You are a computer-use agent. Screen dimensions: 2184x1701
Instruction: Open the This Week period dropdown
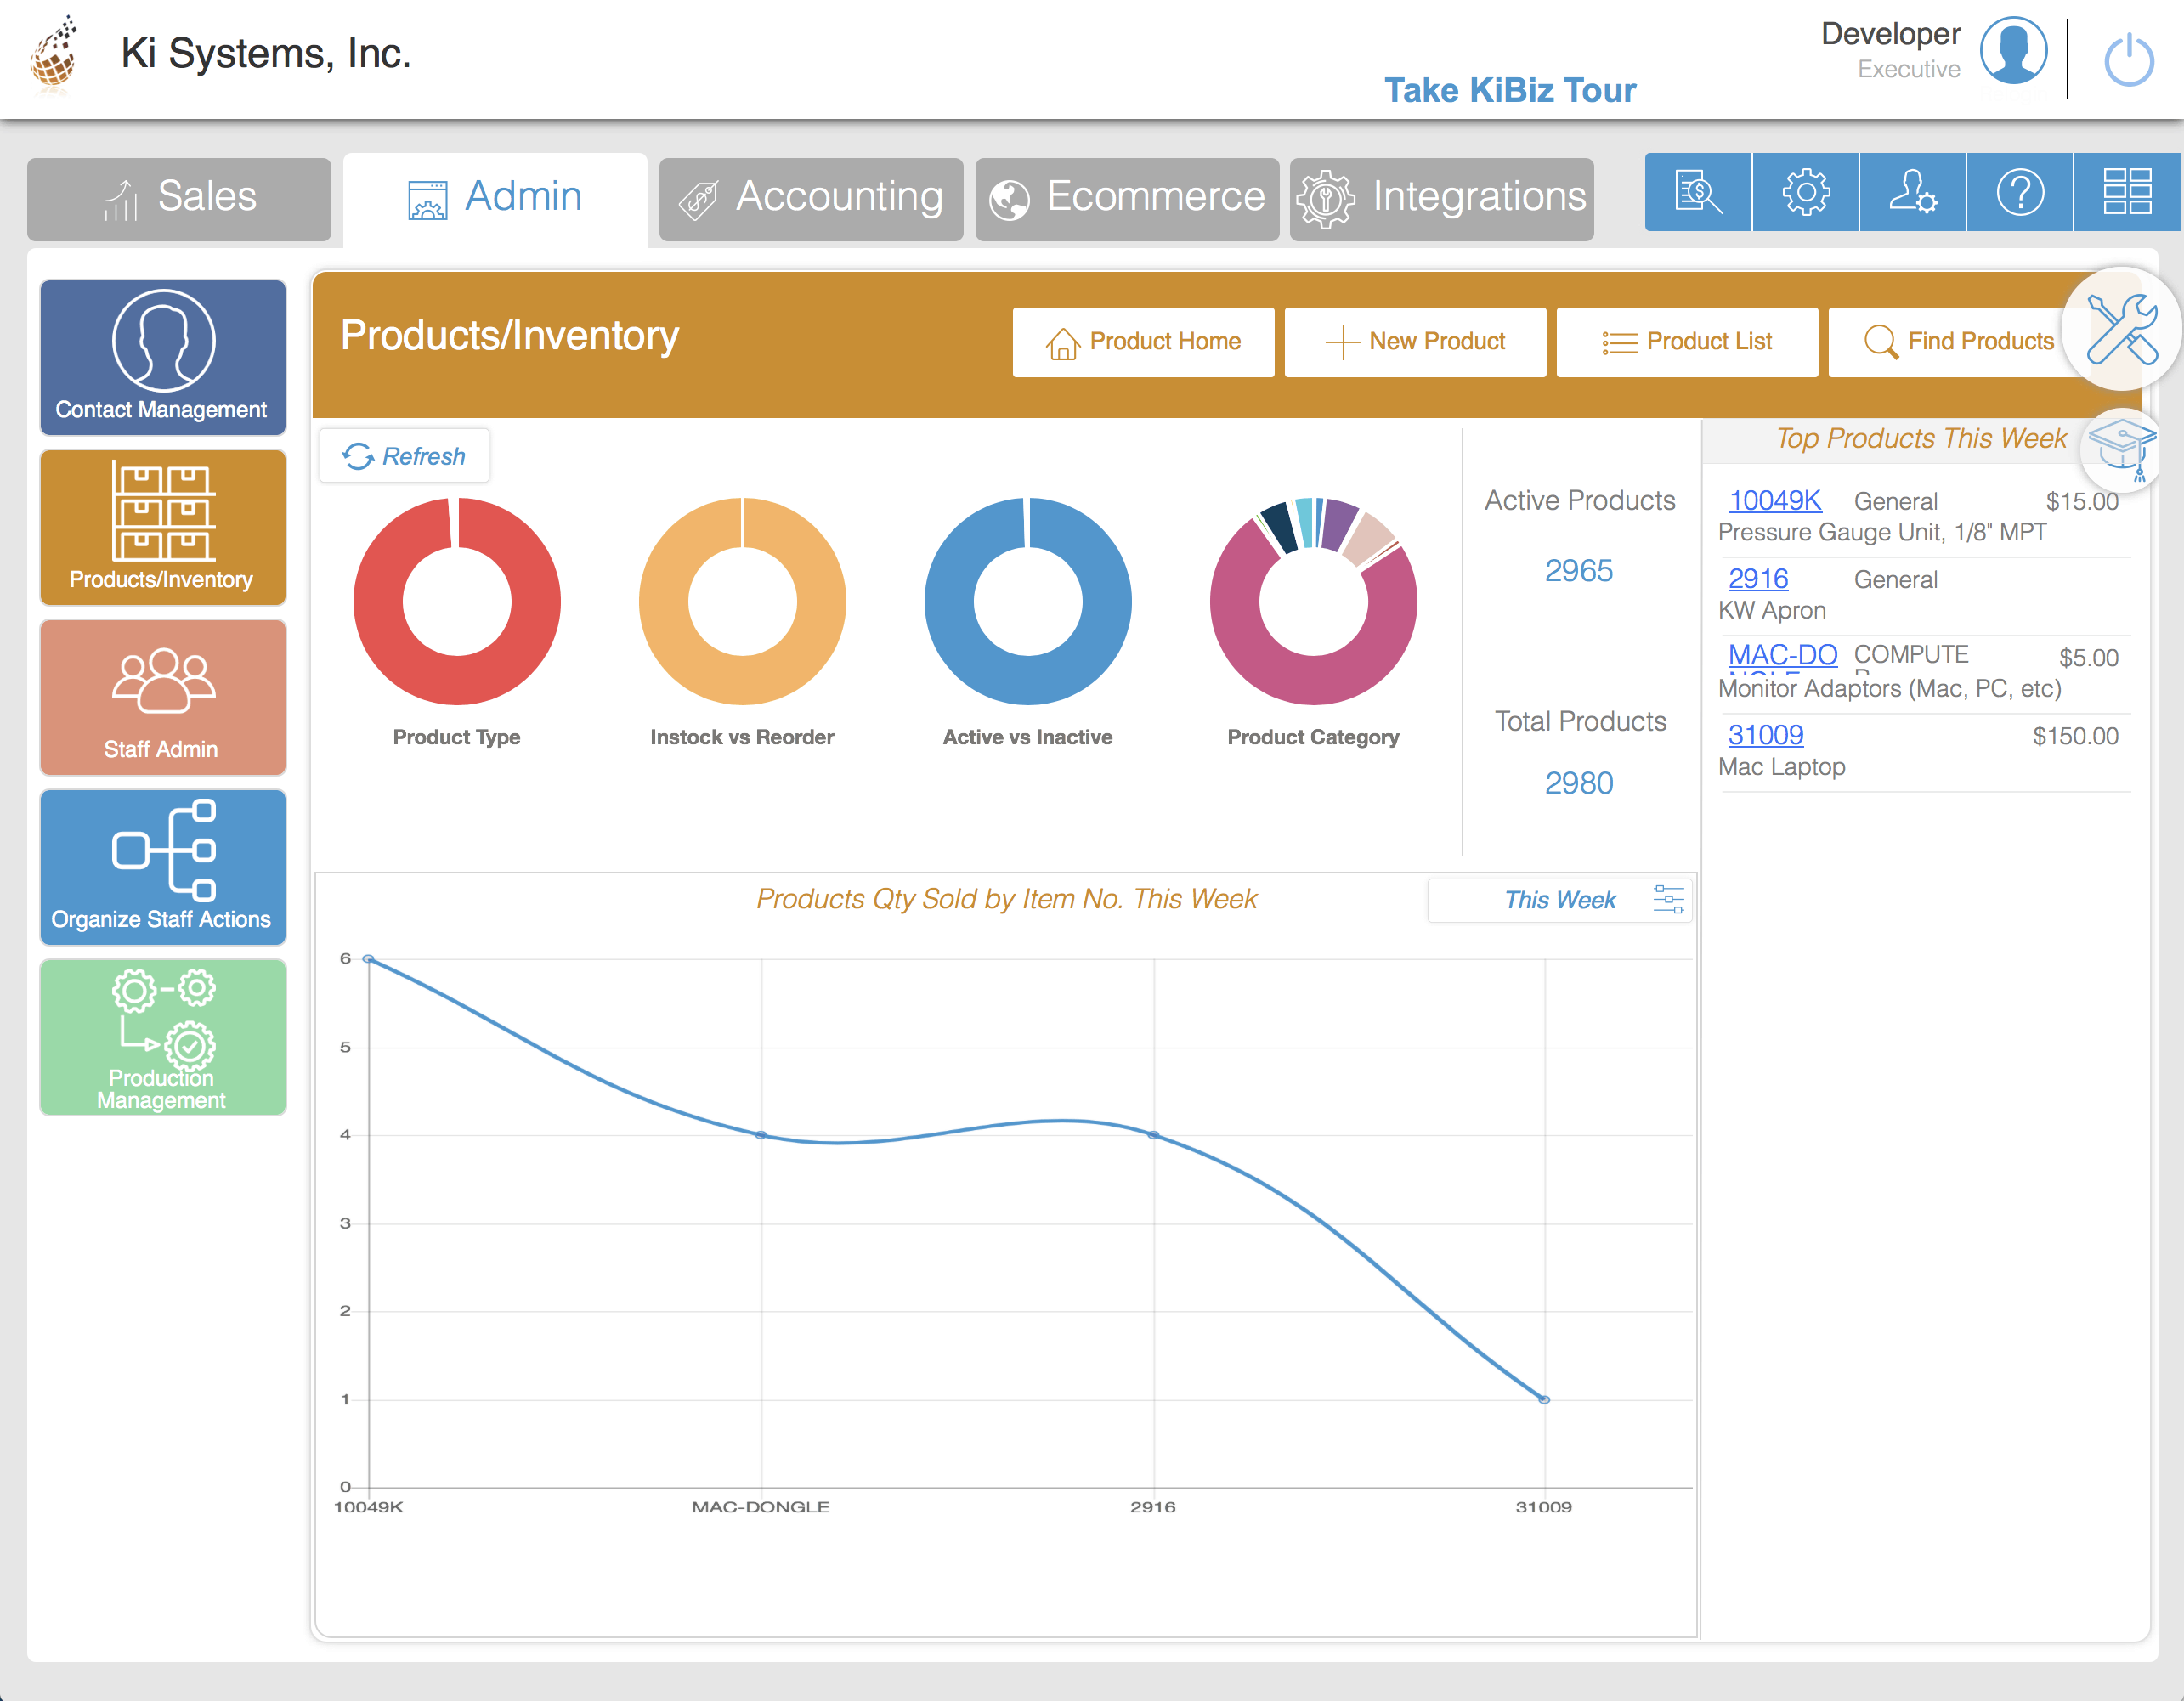click(x=1559, y=900)
